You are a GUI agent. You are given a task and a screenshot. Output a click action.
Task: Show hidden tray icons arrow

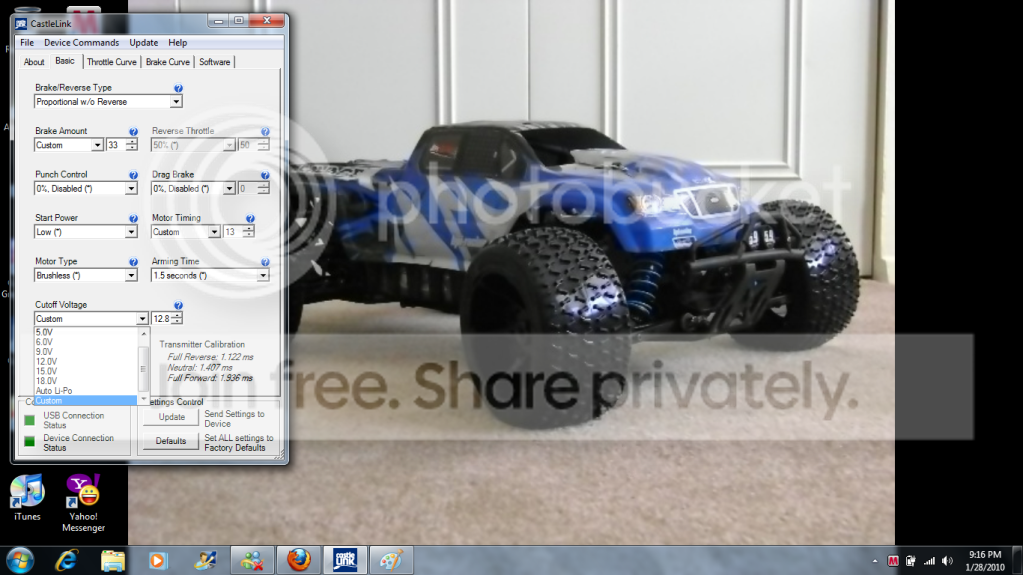pyautogui.click(x=875, y=561)
